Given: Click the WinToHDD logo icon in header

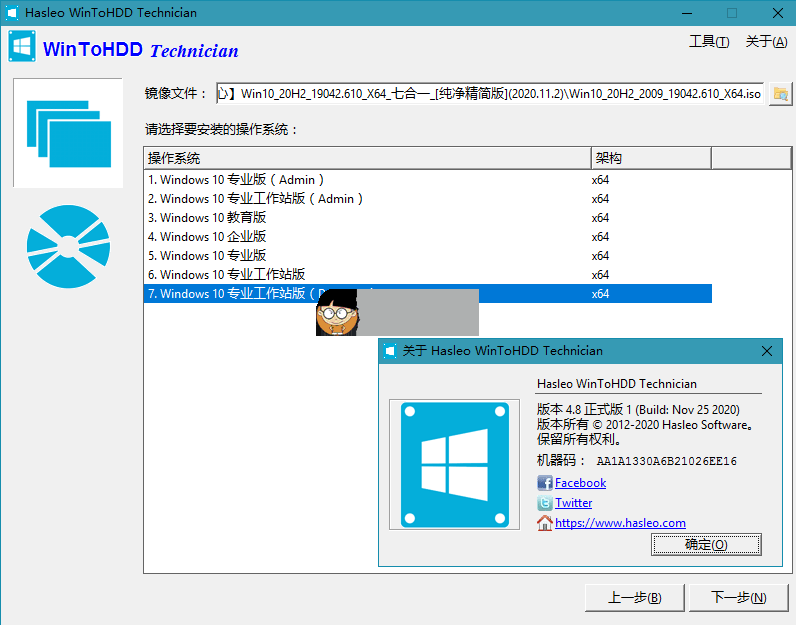Looking at the screenshot, I should (x=22, y=46).
